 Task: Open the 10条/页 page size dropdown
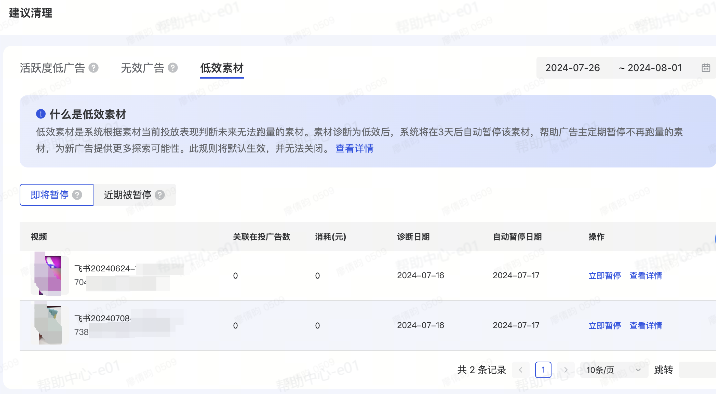614,370
